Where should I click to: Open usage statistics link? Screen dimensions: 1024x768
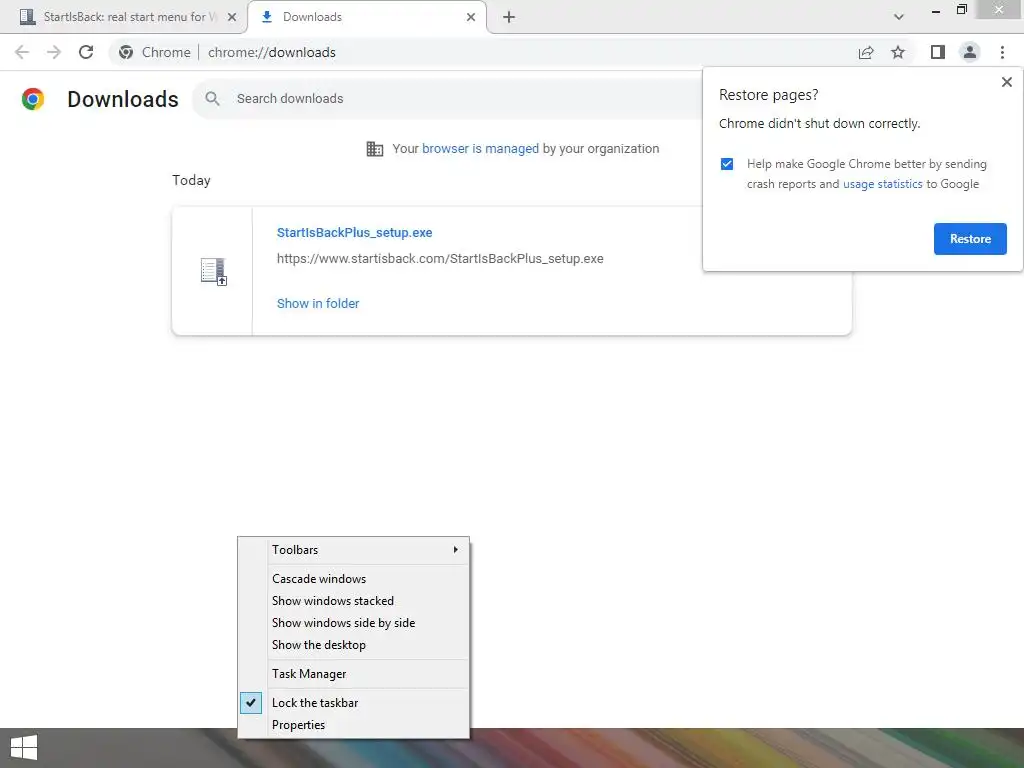point(882,184)
